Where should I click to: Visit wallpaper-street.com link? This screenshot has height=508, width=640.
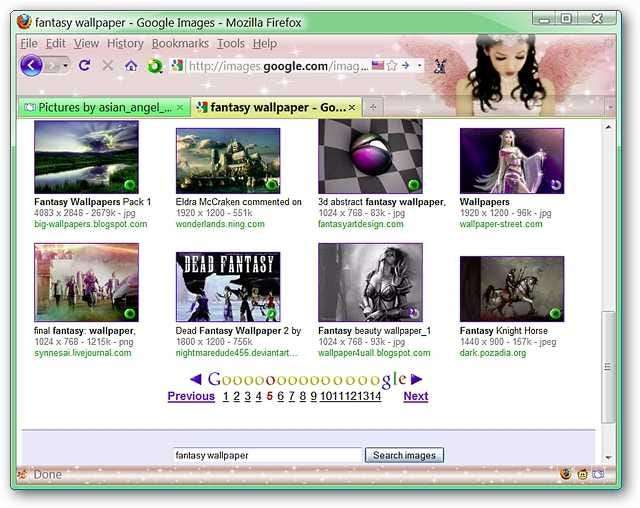(x=501, y=224)
